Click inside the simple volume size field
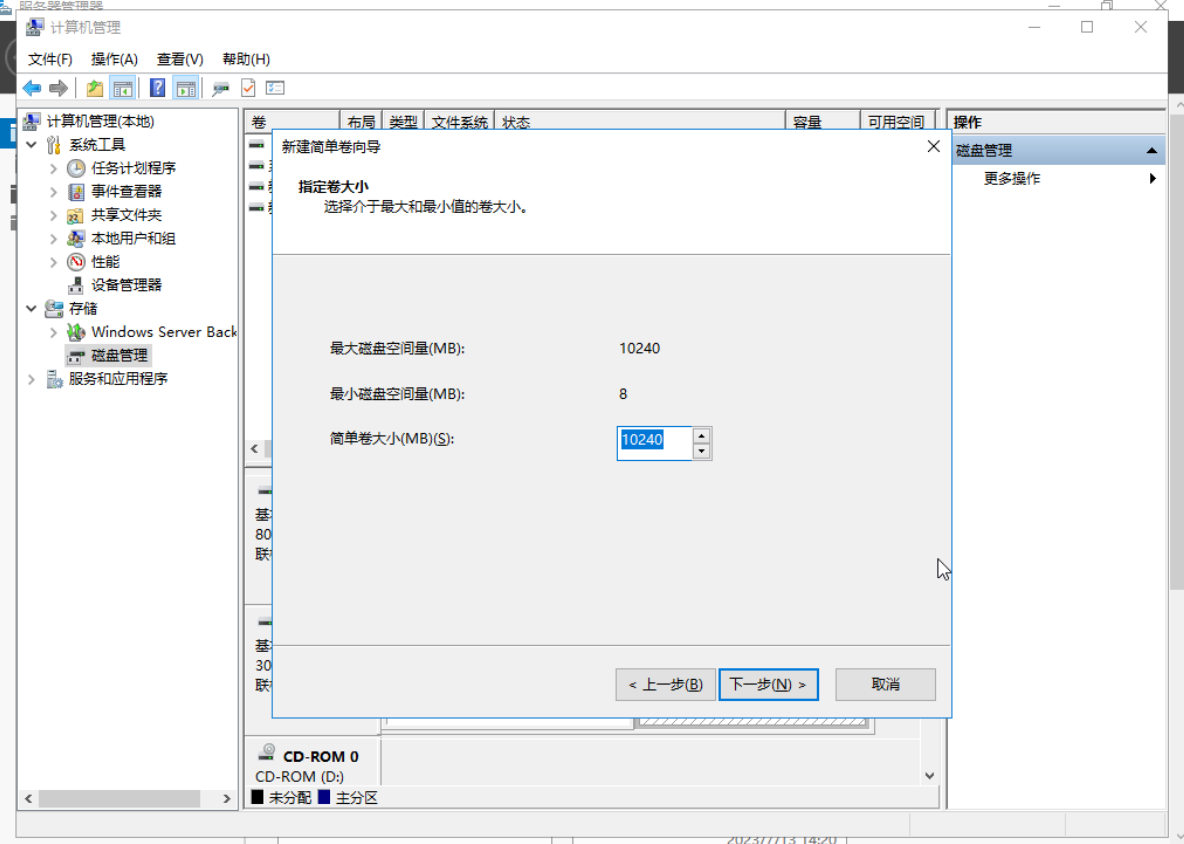This screenshot has width=1184, height=844. pyautogui.click(x=654, y=443)
